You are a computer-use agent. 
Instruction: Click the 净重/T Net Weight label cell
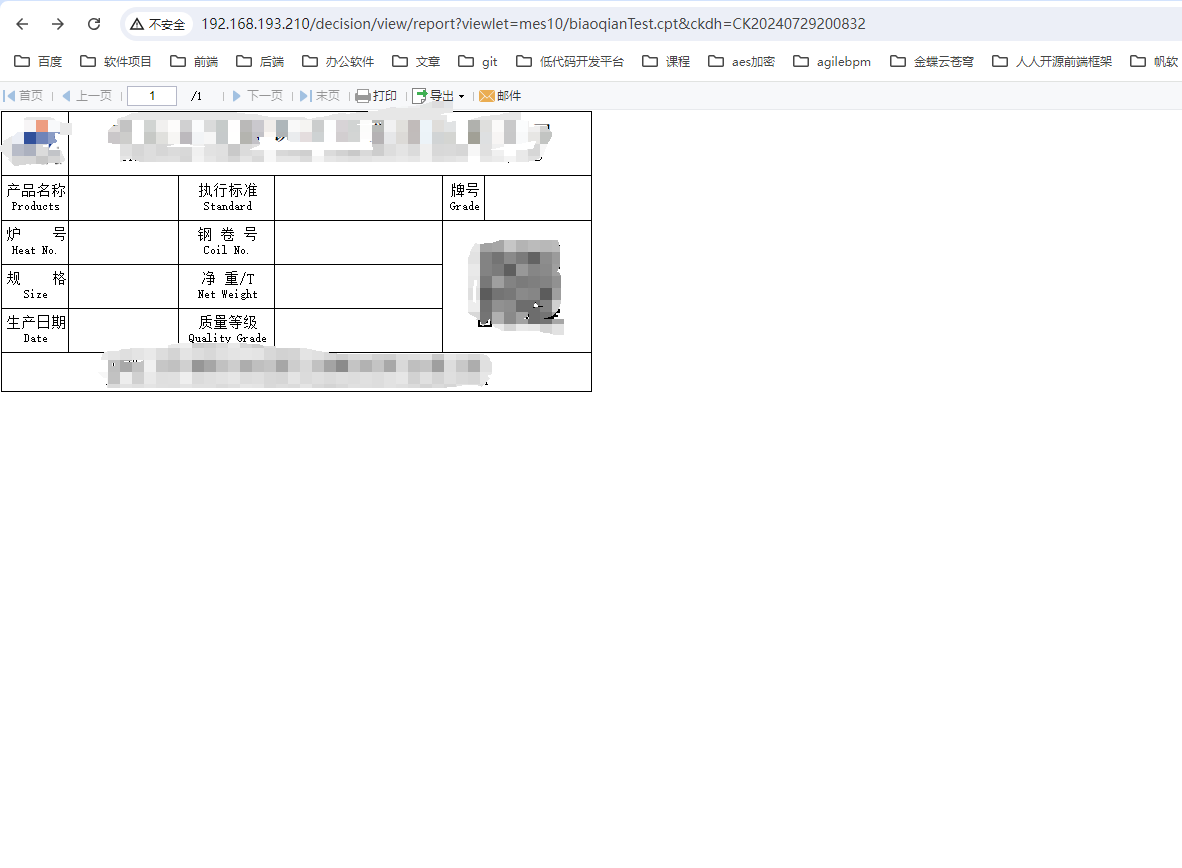pyautogui.click(x=227, y=286)
